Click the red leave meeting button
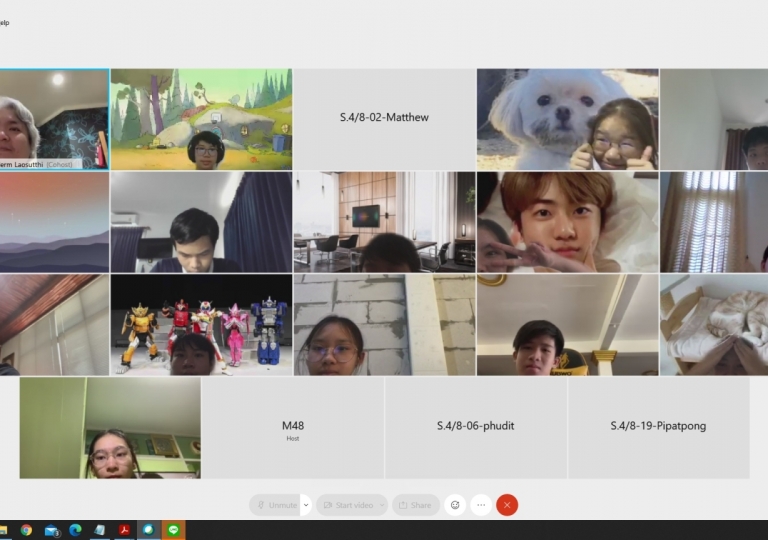The height and width of the screenshot is (540, 768). 507,505
